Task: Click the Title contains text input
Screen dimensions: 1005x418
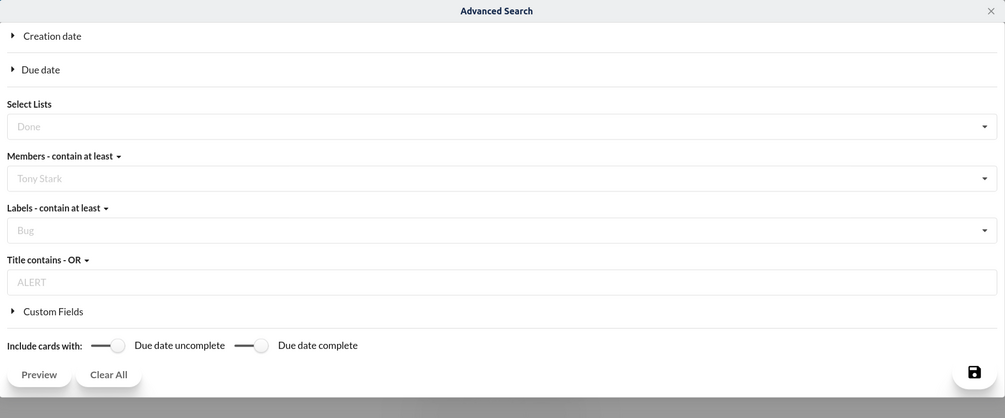Action: (500, 283)
